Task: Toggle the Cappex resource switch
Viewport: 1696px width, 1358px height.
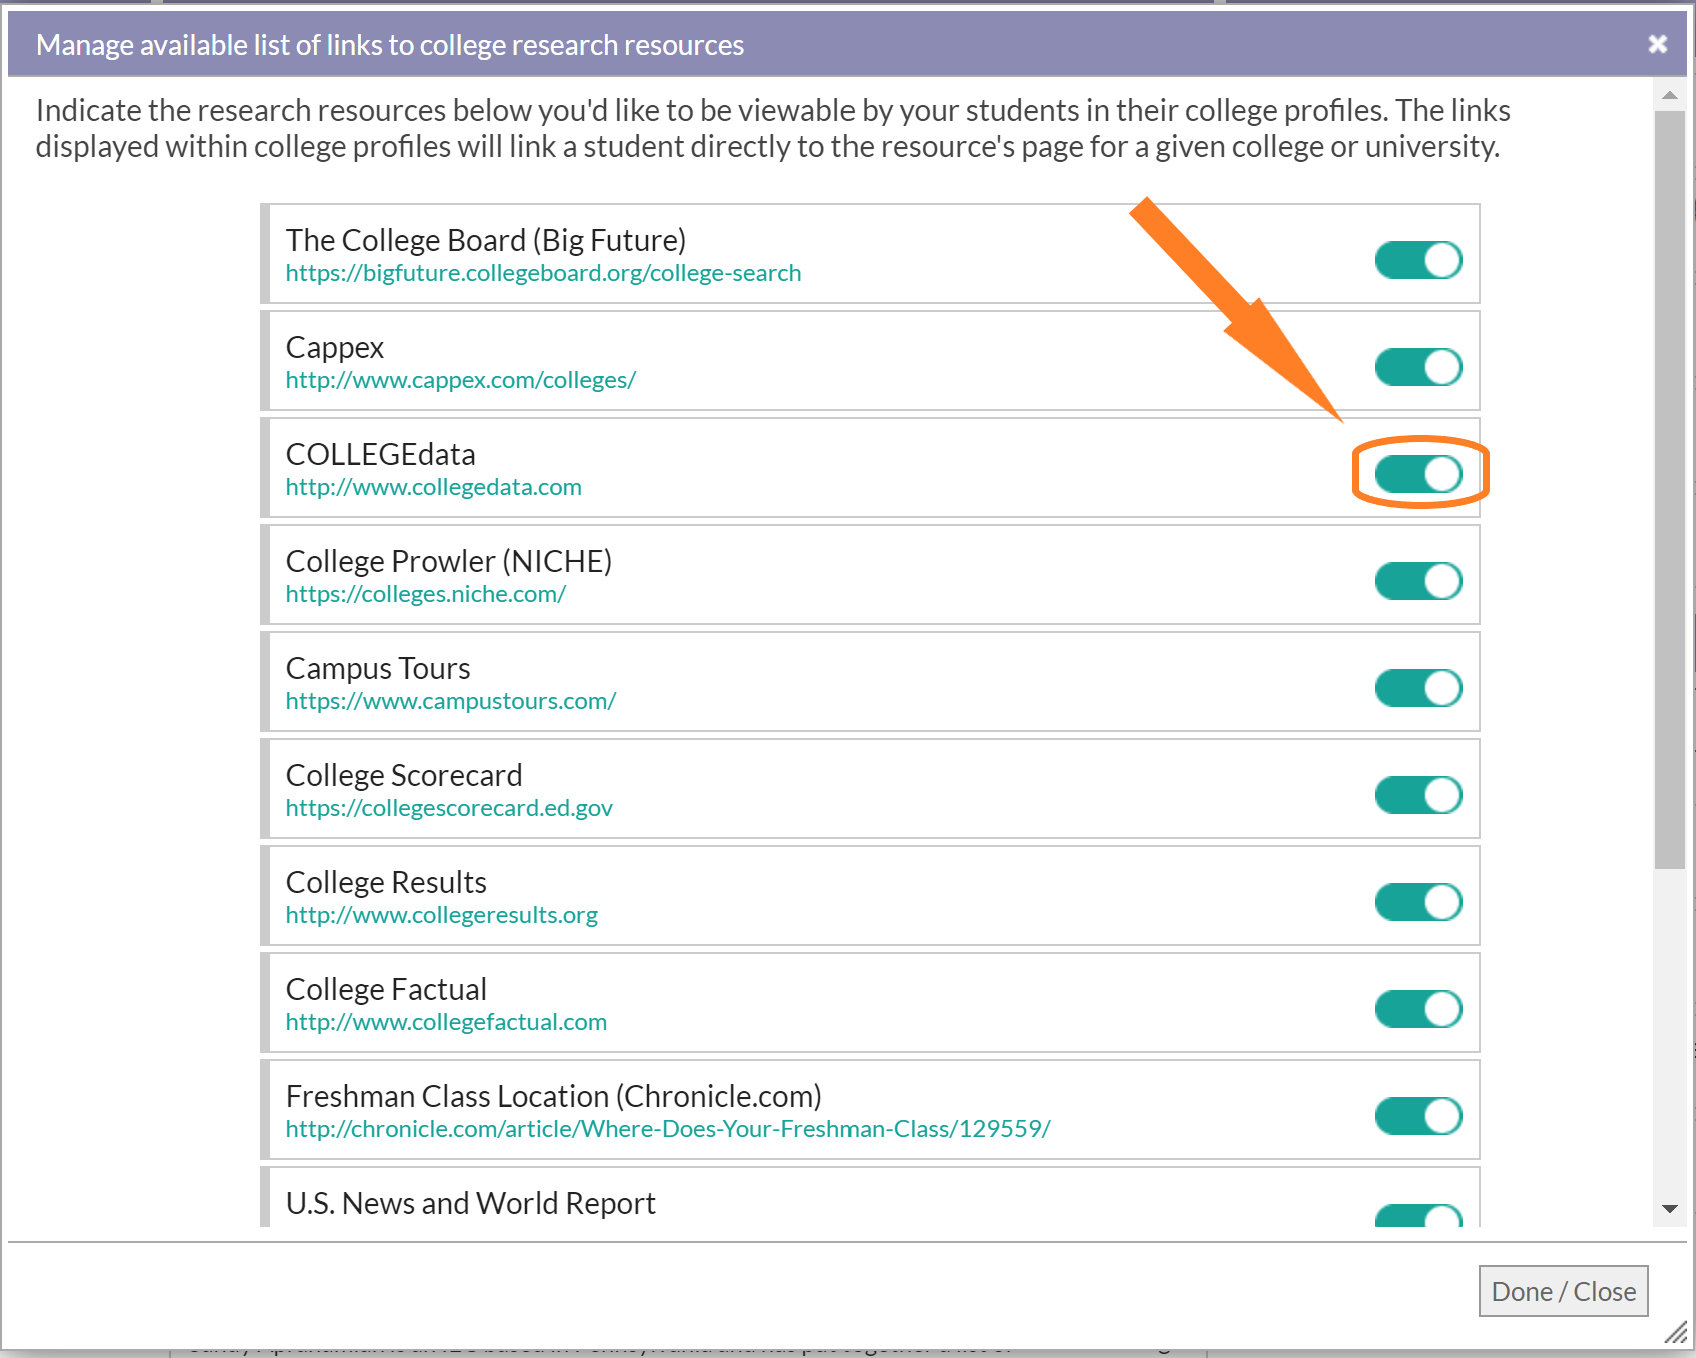Action: pos(1419,367)
